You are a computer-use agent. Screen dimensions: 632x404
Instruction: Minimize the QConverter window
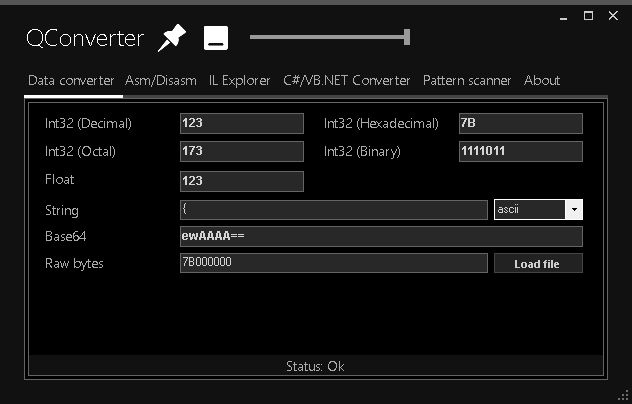pos(563,17)
